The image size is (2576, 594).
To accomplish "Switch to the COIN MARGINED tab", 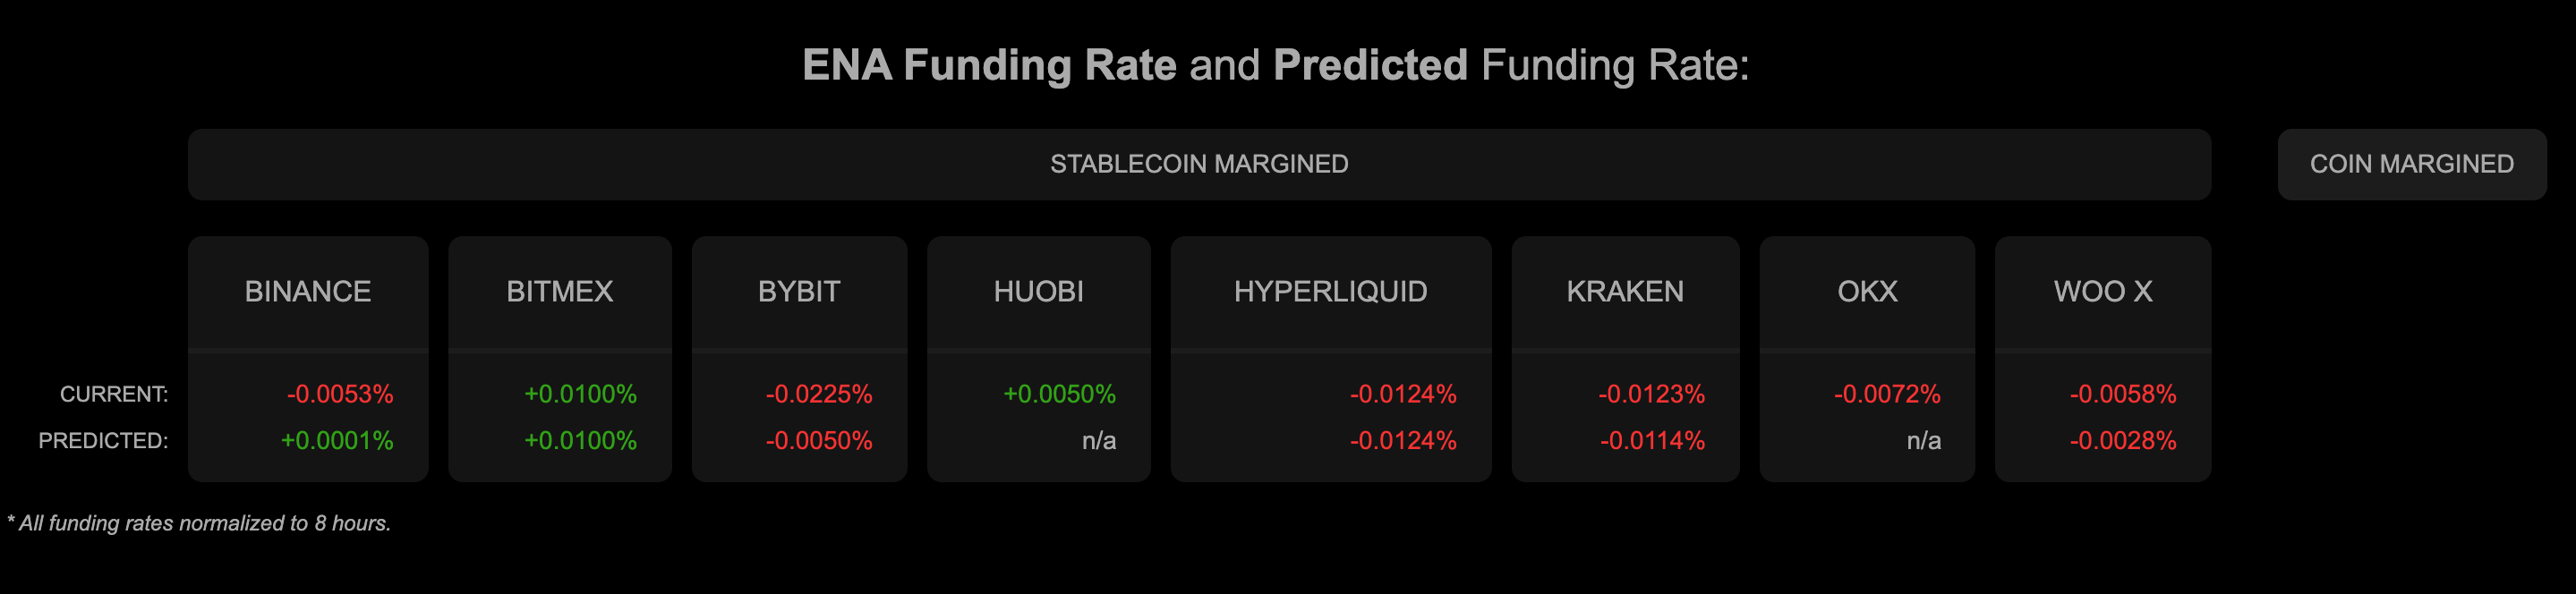I will coord(2411,164).
